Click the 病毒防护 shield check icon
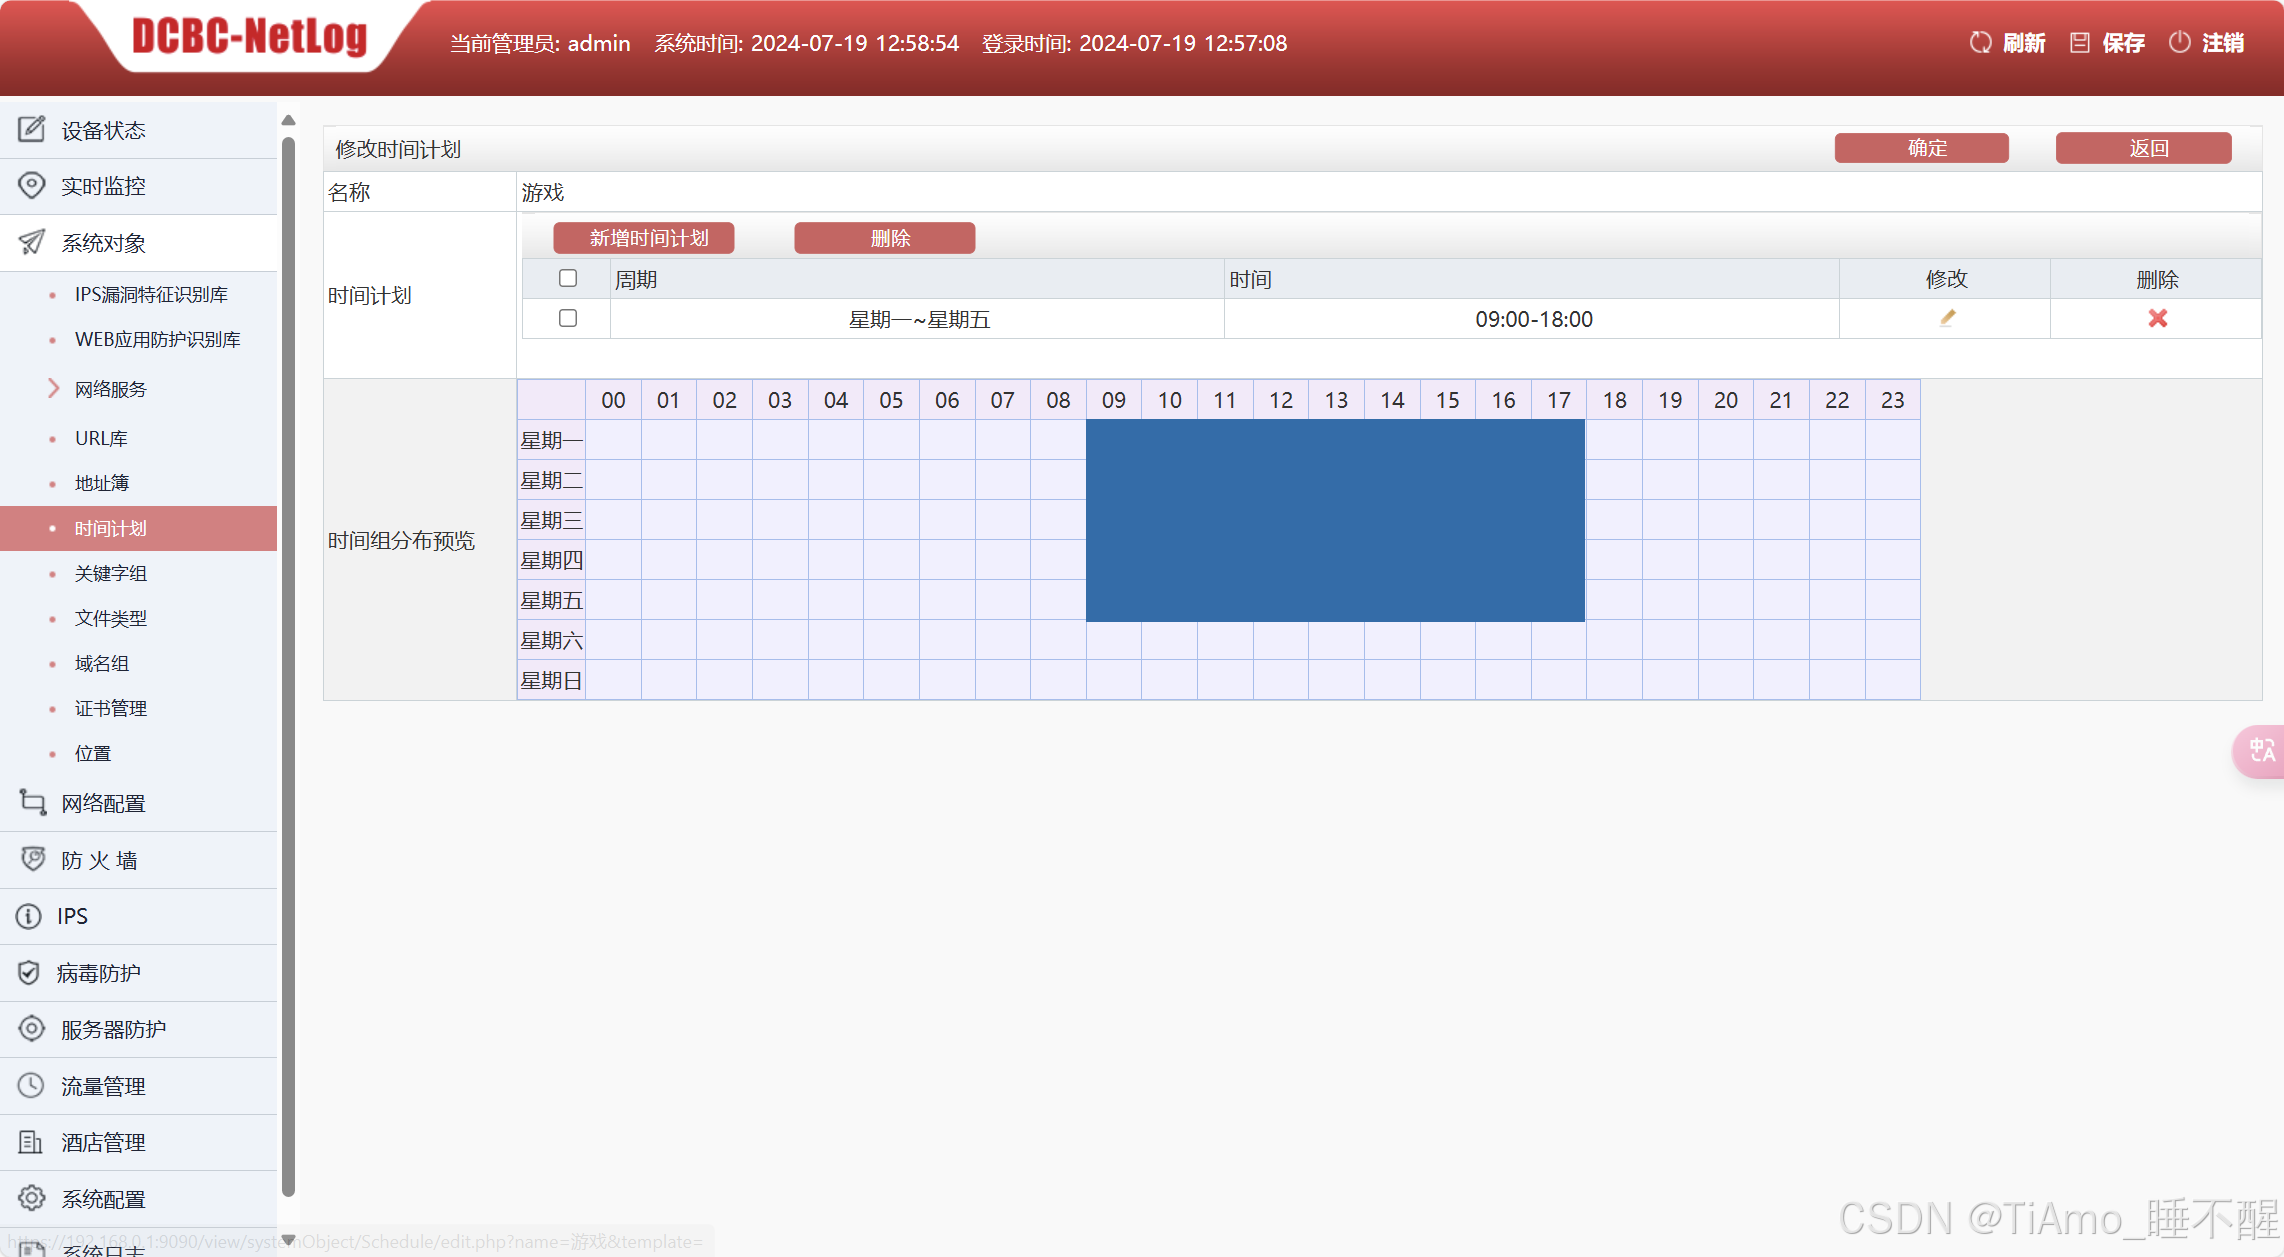The image size is (2284, 1257). coord(29,972)
